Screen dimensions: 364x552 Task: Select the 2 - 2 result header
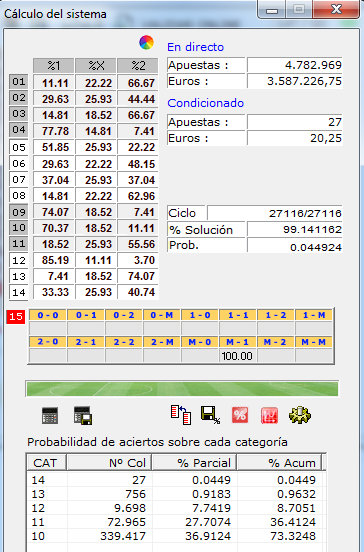[x=124, y=342]
